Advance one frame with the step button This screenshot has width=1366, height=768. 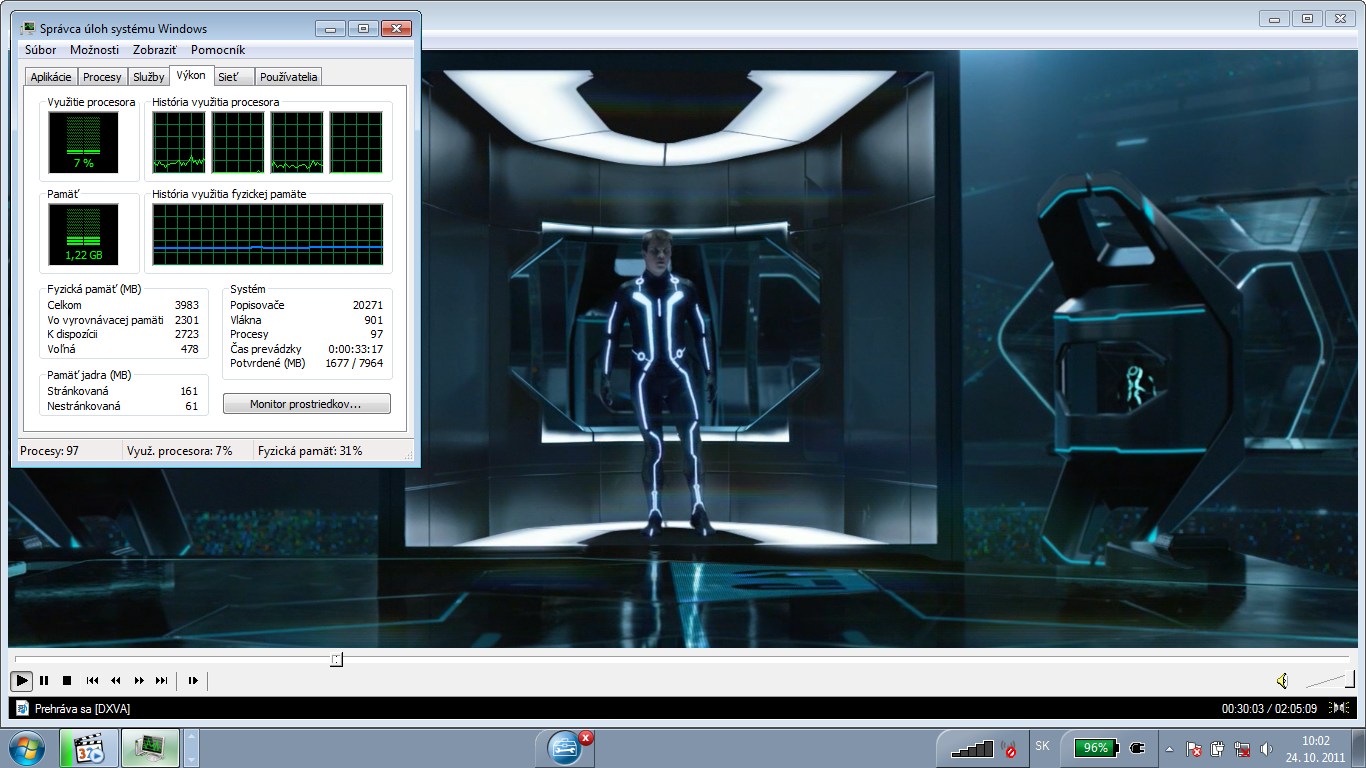tap(193, 681)
